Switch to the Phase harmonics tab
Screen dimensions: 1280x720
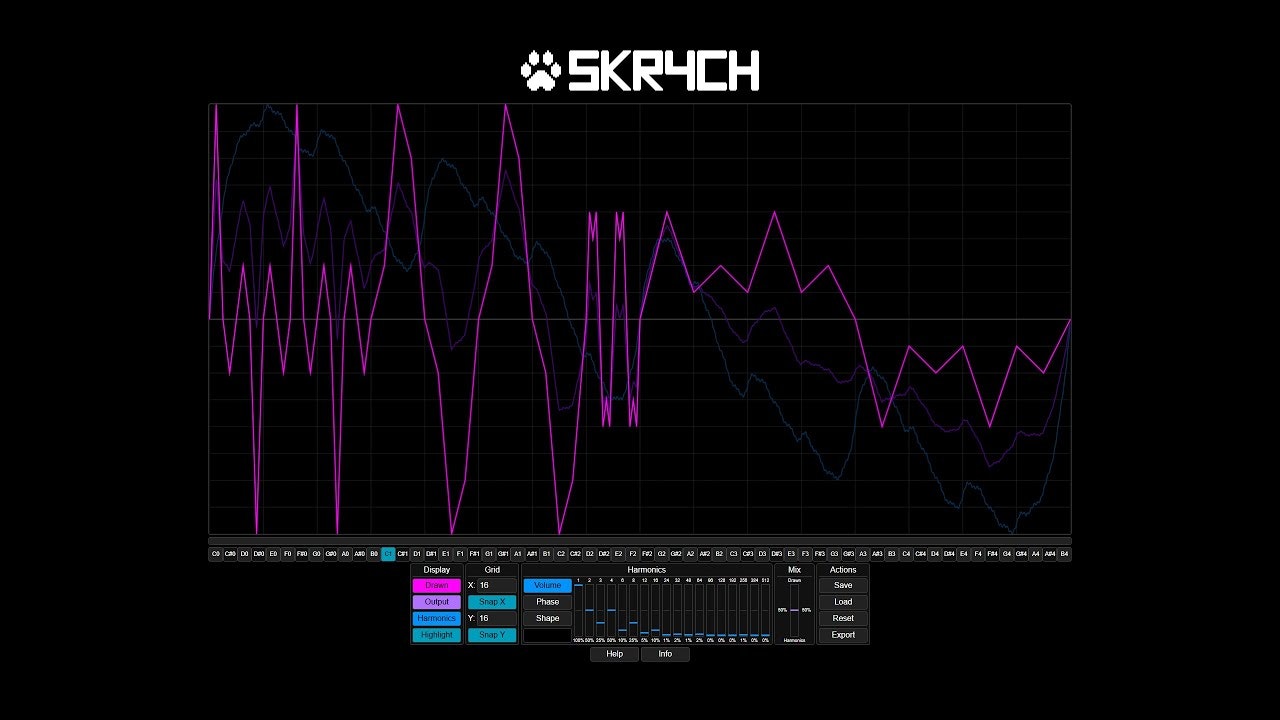546,601
